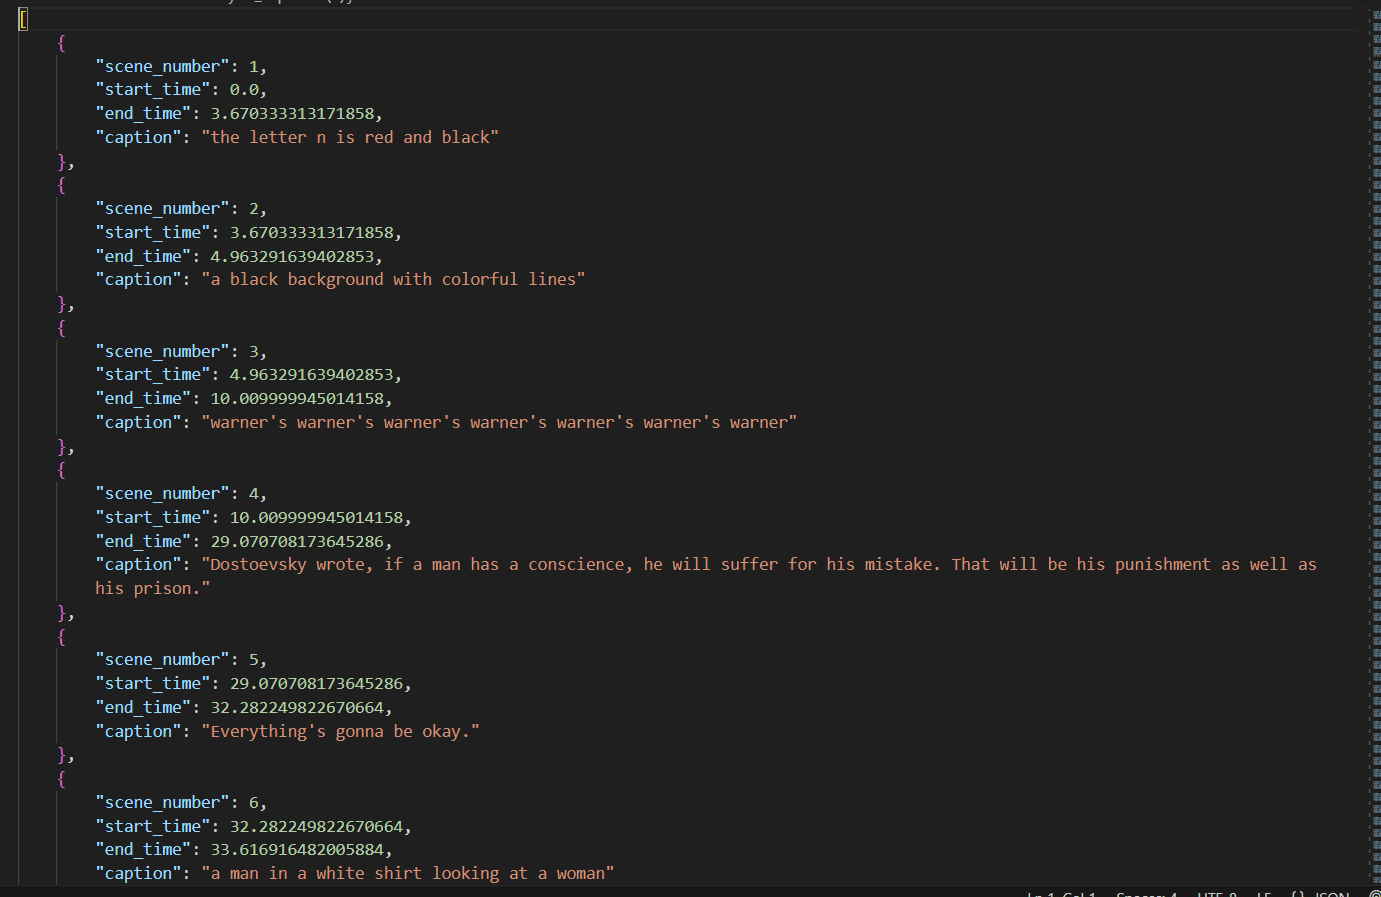Click scene 6's start_time value 32.282249822670664
The image size is (1381, 897).
click(317, 826)
